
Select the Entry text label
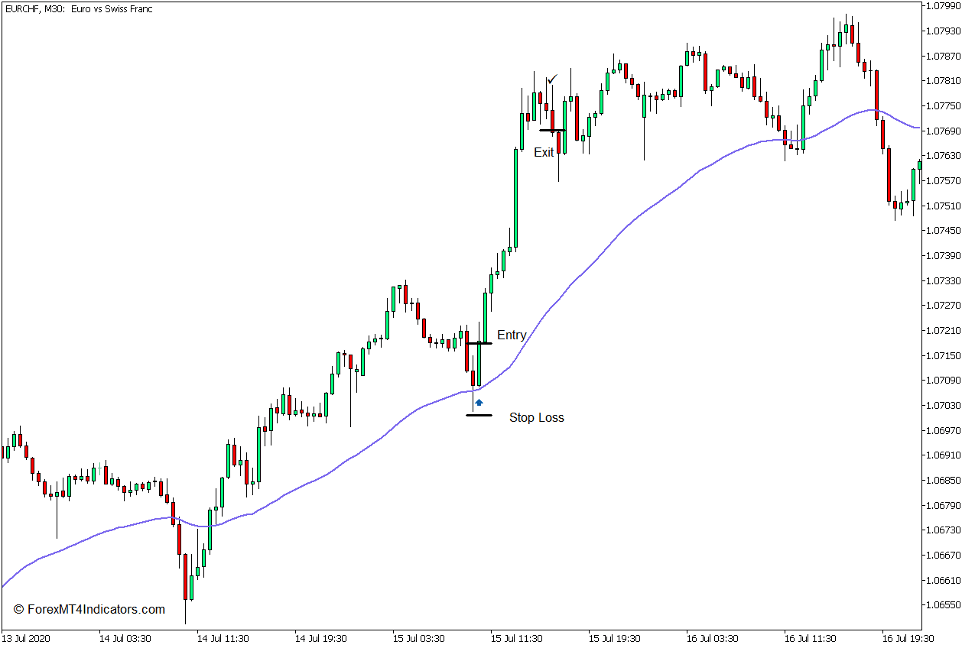[x=512, y=335]
